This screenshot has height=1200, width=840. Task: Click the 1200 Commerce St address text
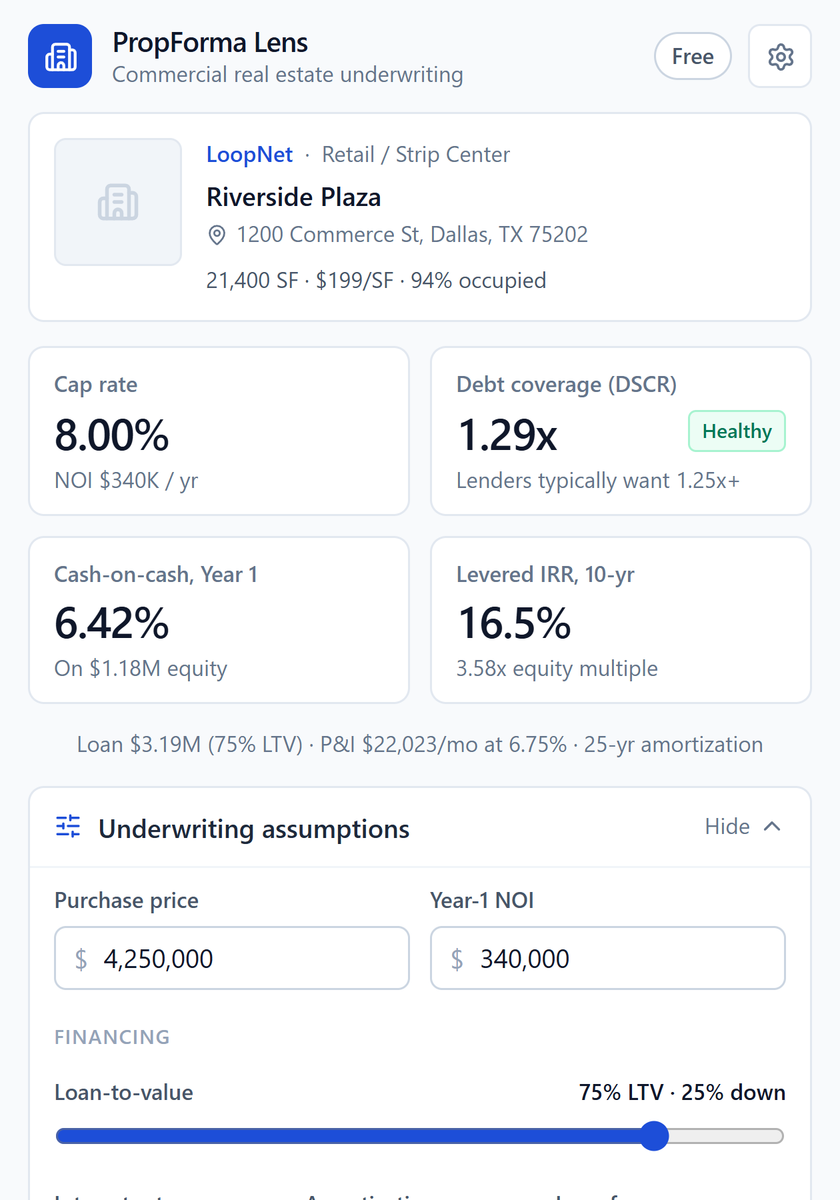412,235
